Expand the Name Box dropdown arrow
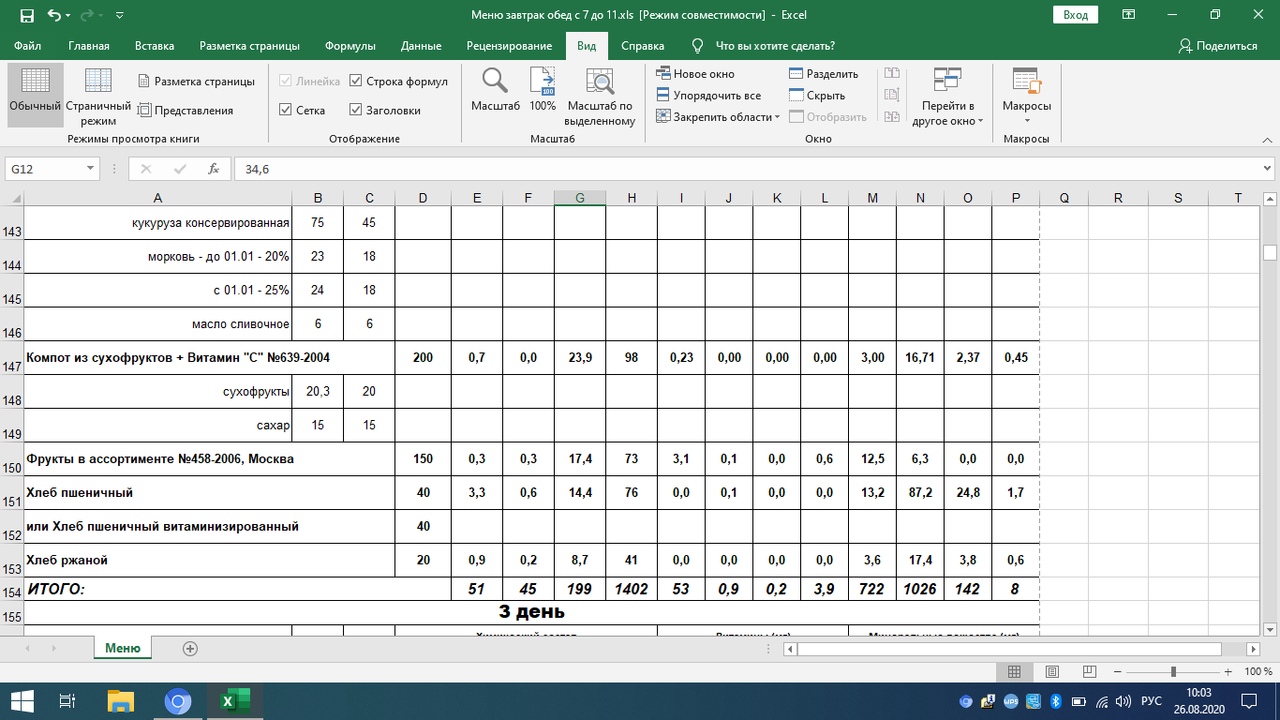The height and width of the screenshot is (720, 1280). click(90, 170)
